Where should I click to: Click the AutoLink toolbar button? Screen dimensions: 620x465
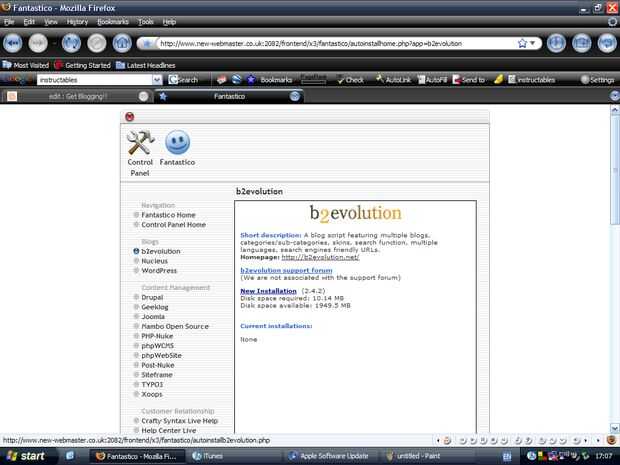point(393,80)
